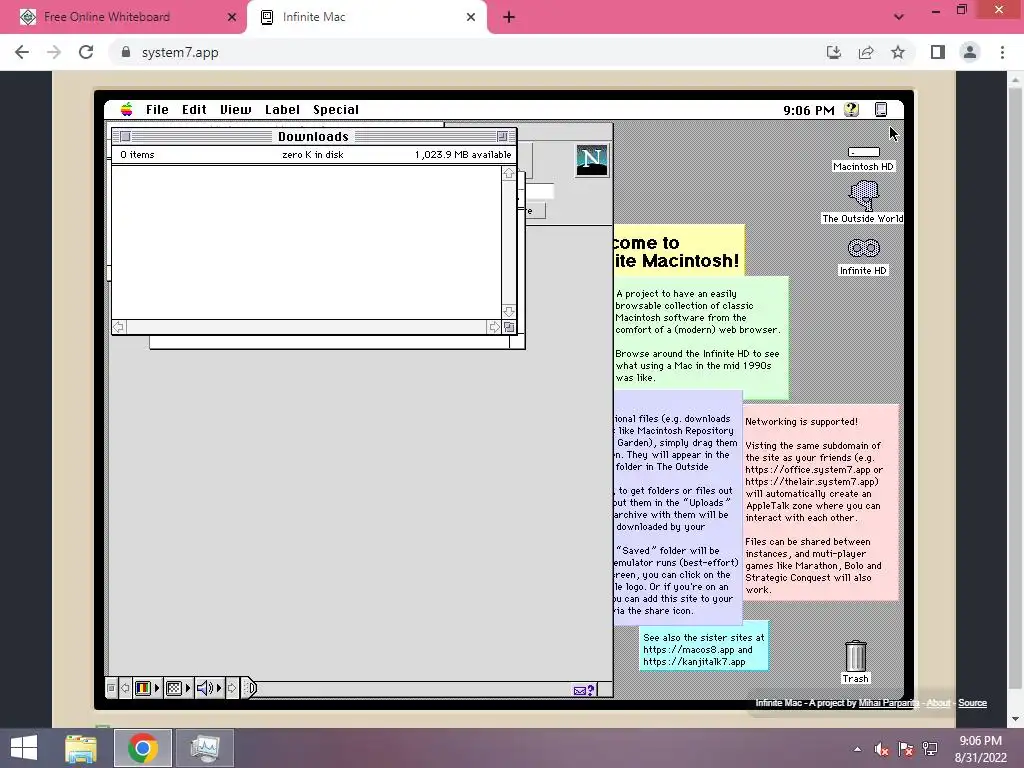
Task: Click the size box of Downloads window
Action: 509,327
